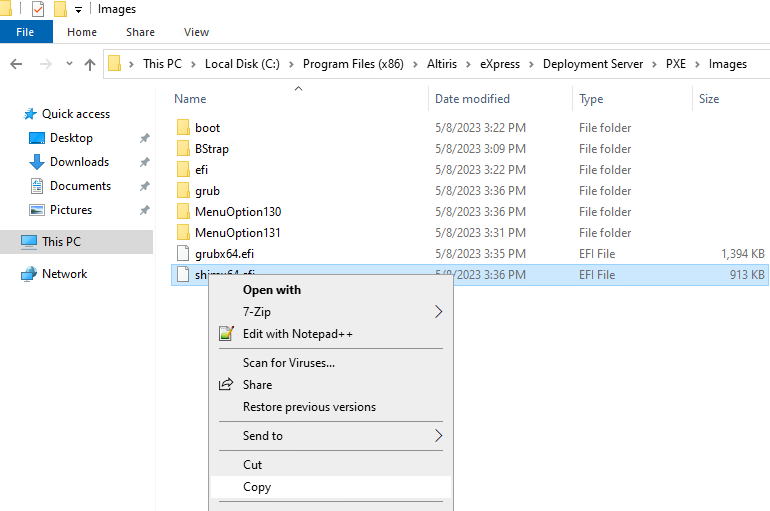Expand the Send to submenu arrow
The image size is (770, 511).
[438, 436]
